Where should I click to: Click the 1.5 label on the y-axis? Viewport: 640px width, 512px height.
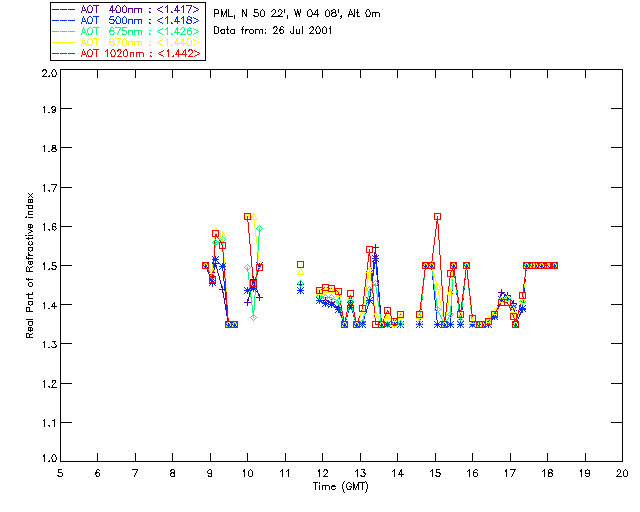(49, 266)
